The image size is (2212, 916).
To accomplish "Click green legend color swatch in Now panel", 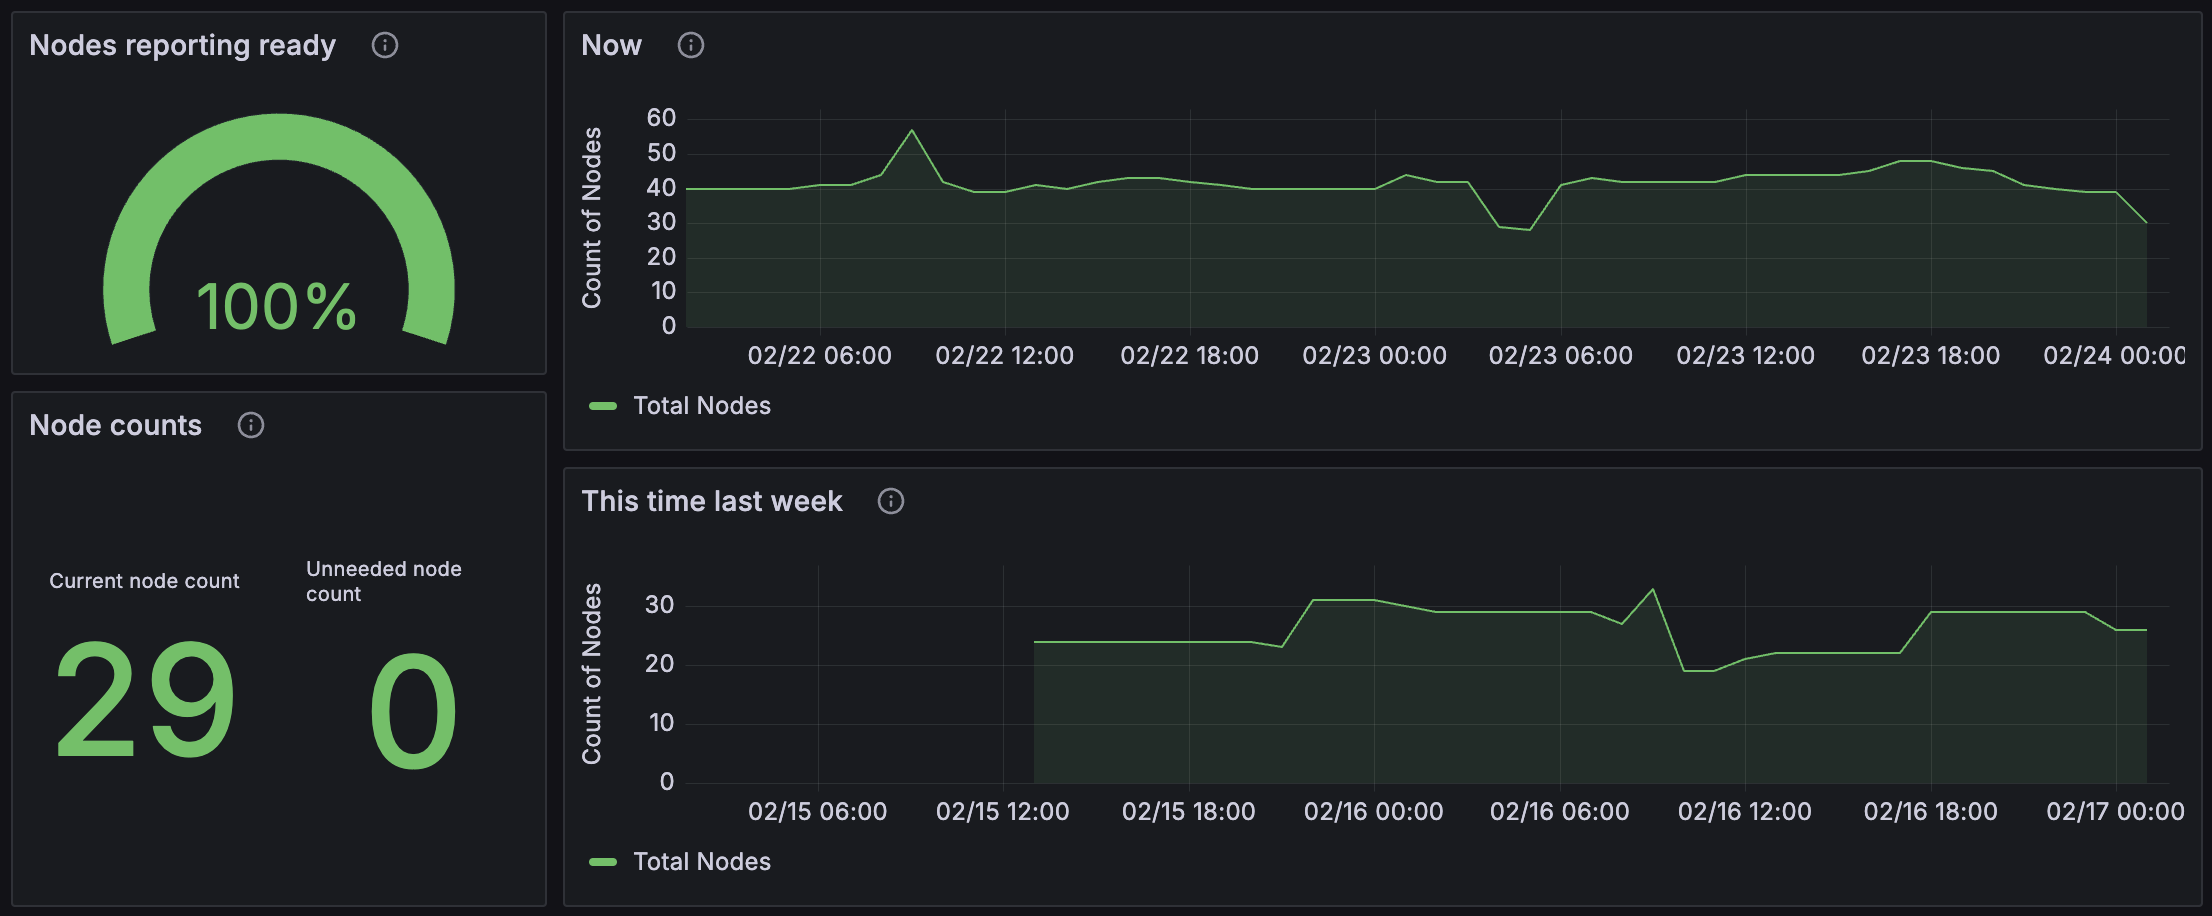I will point(603,406).
